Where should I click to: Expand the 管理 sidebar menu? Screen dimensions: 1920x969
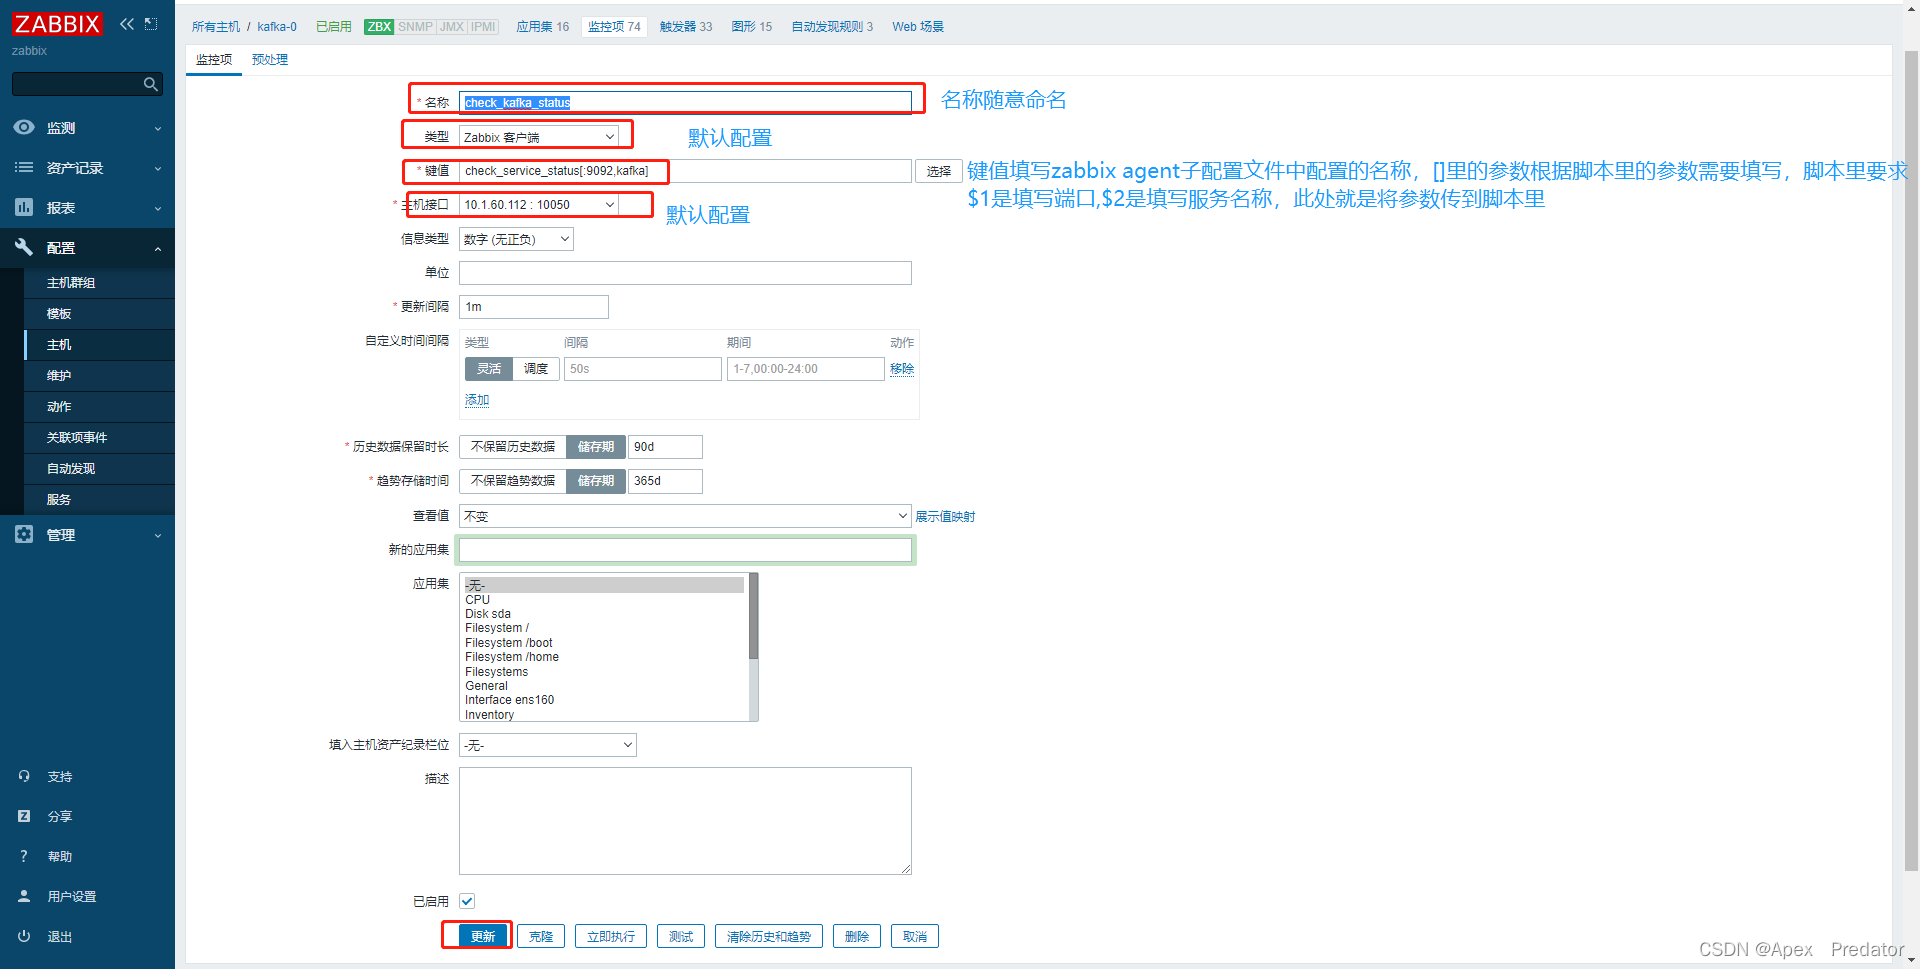click(x=87, y=535)
